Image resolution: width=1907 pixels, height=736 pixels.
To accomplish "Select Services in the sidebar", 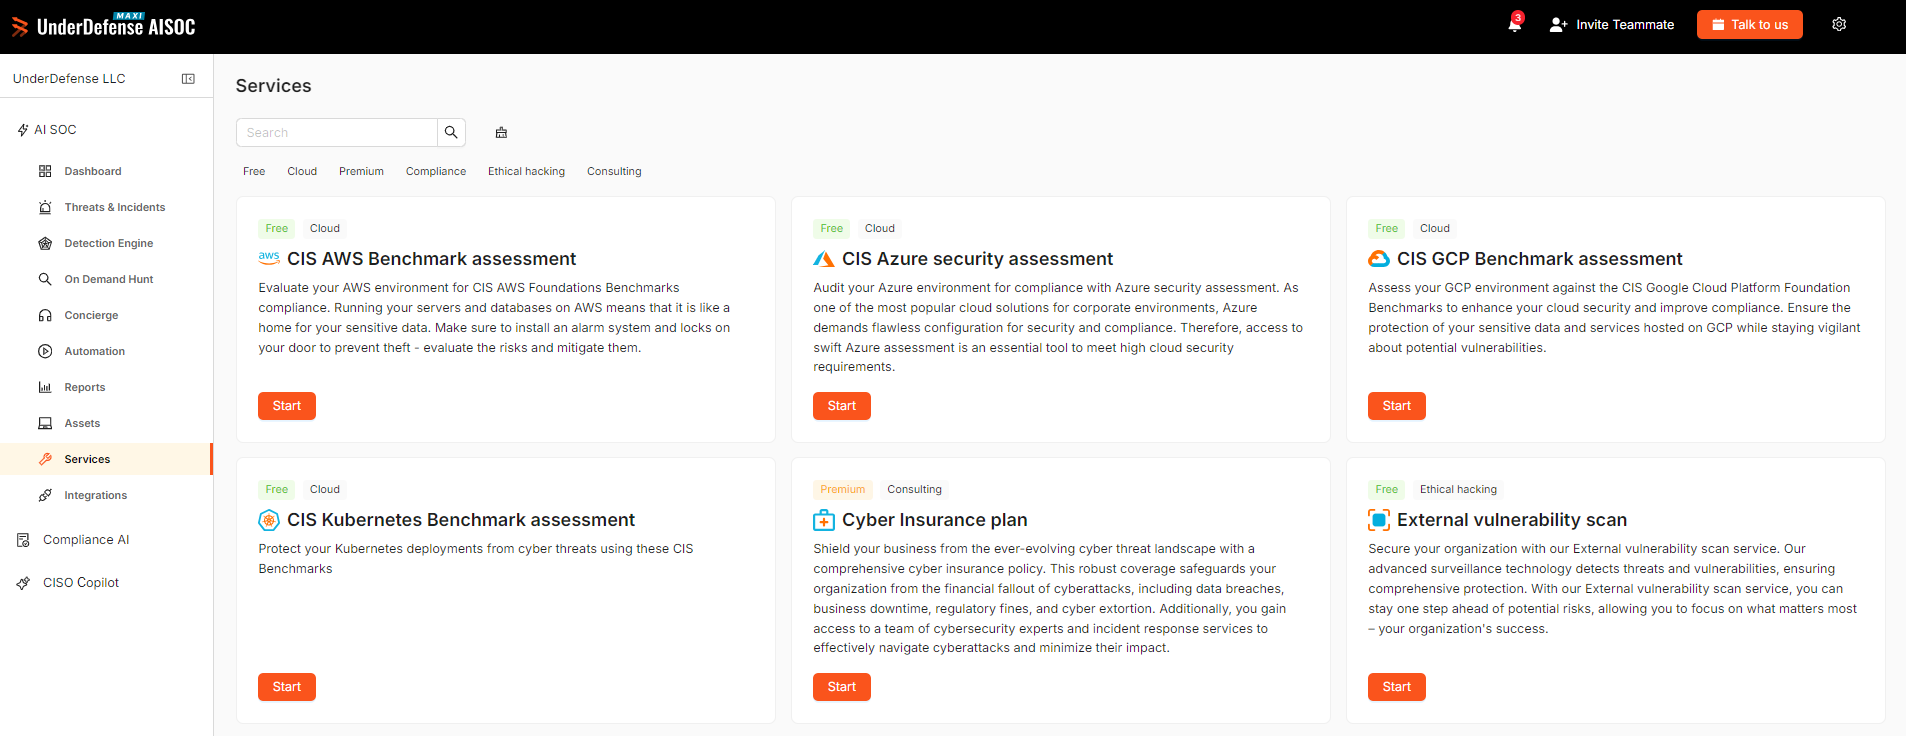I will (x=87, y=459).
